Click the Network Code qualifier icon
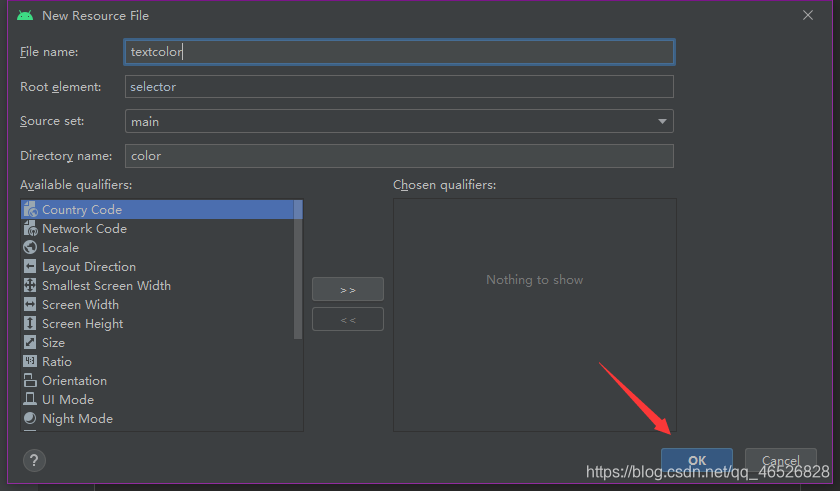Image resolution: width=840 pixels, height=491 pixels. pyautogui.click(x=31, y=229)
